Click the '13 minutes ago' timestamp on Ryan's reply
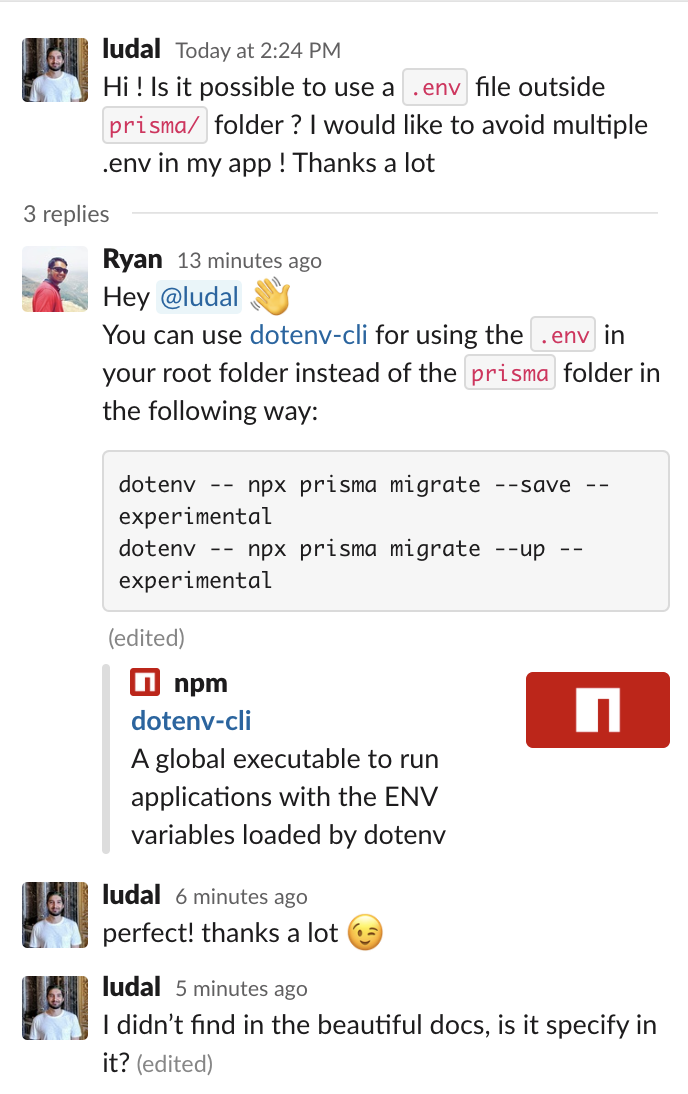This screenshot has width=688, height=1094. (x=246, y=260)
